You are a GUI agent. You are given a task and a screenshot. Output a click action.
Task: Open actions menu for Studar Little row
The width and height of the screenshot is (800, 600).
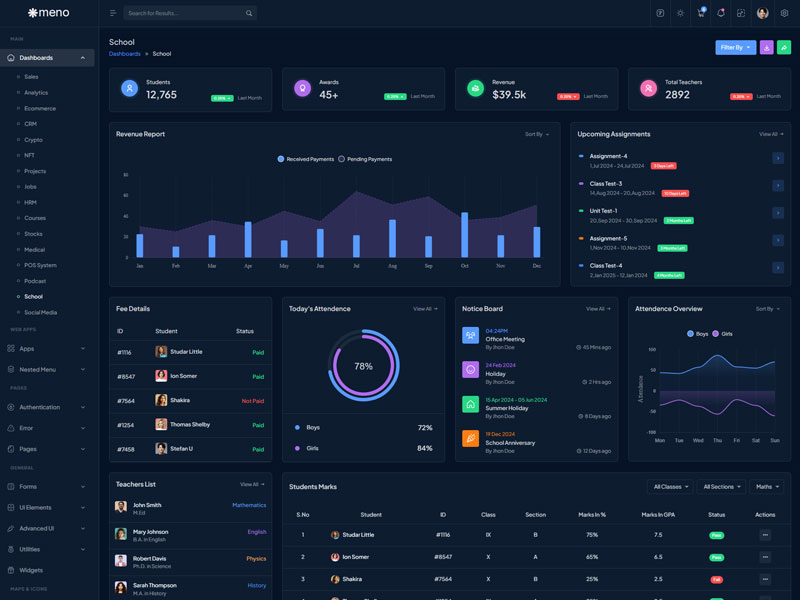(765, 535)
